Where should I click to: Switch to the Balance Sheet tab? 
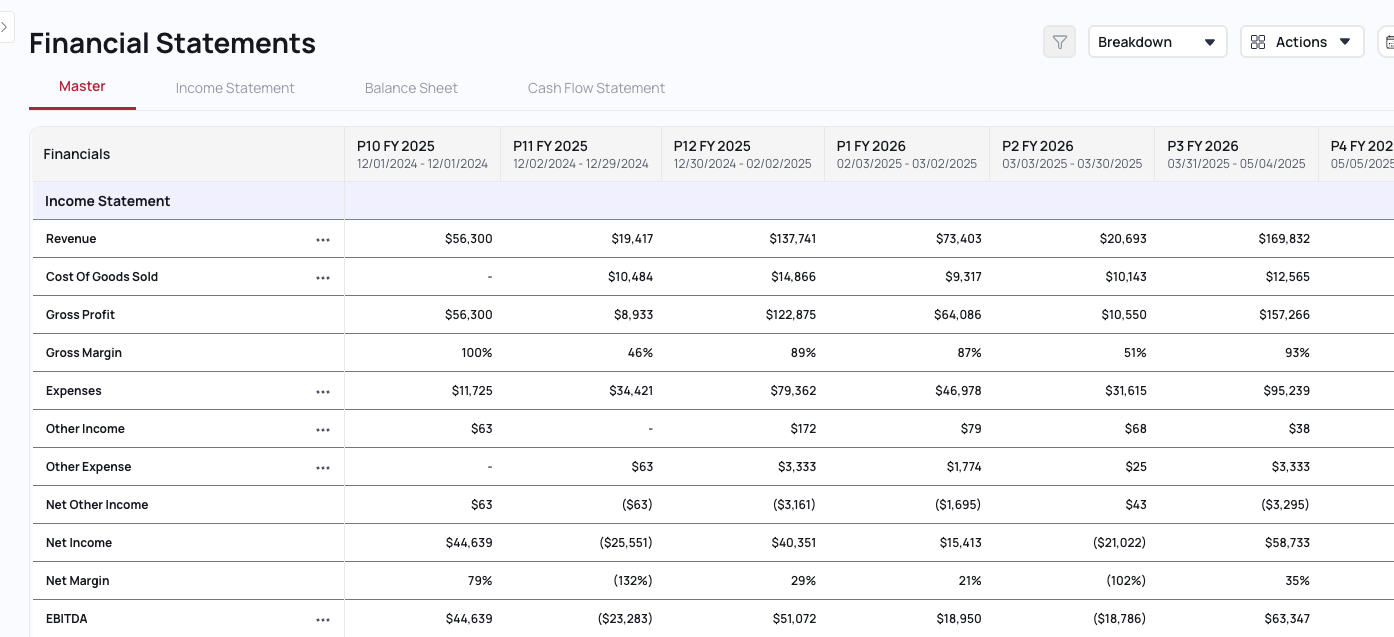pyautogui.click(x=411, y=88)
